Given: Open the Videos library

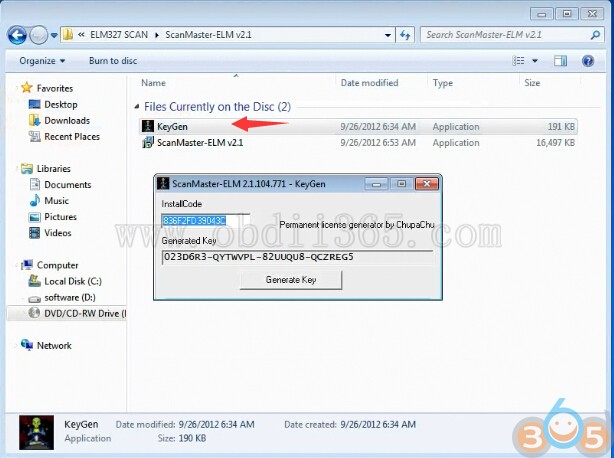Looking at the screenshot, I should pos(58,233).
